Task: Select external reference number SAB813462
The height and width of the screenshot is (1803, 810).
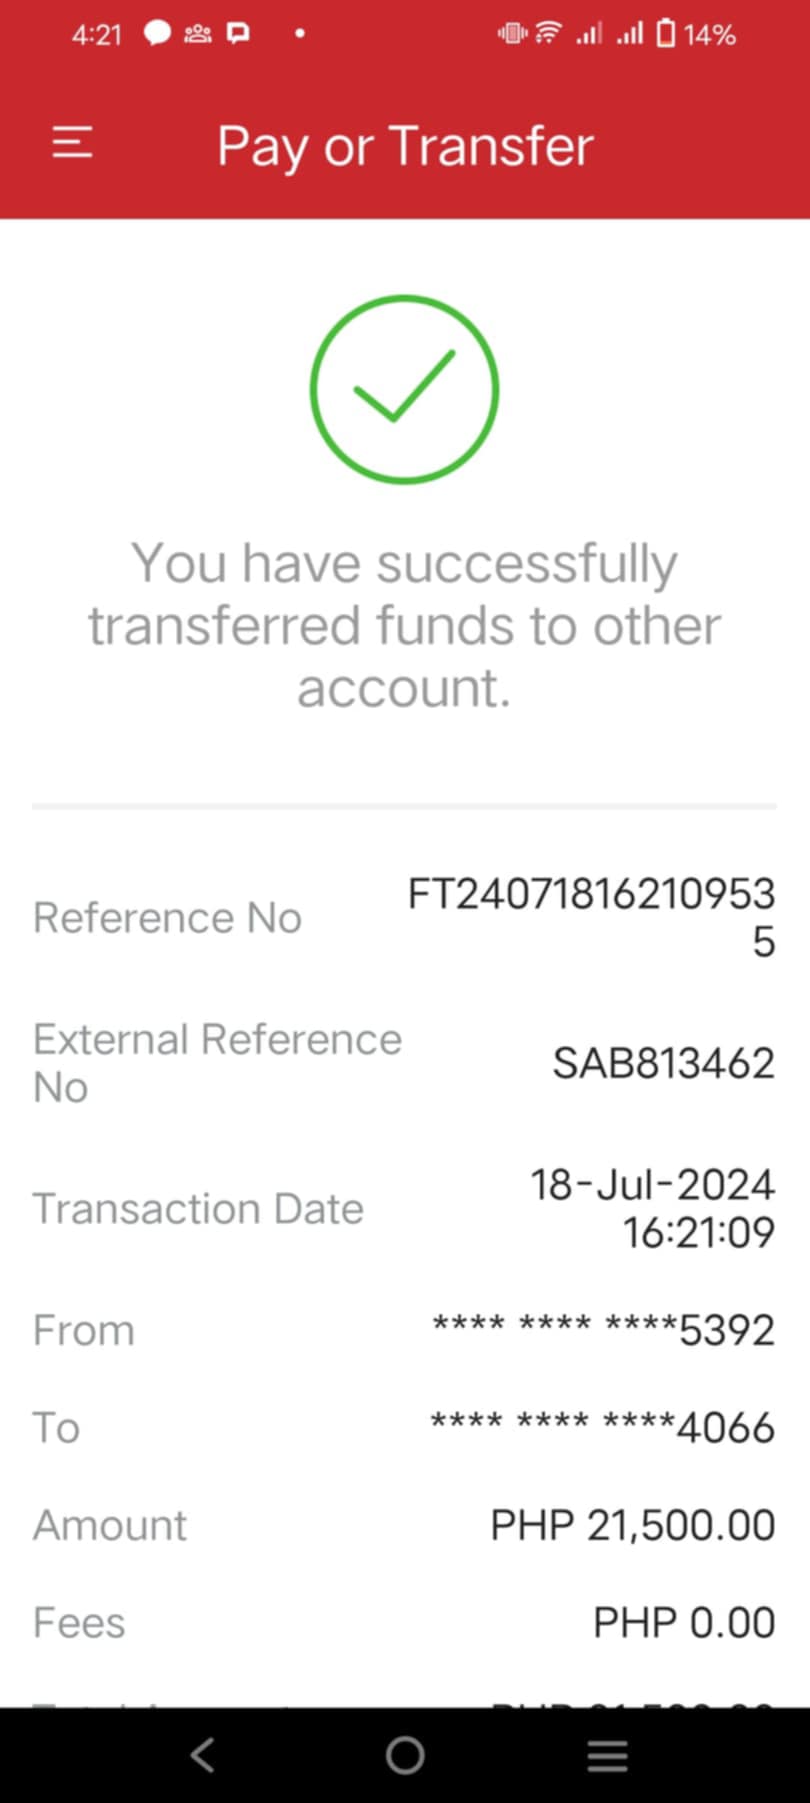Action: [663, 1063]
